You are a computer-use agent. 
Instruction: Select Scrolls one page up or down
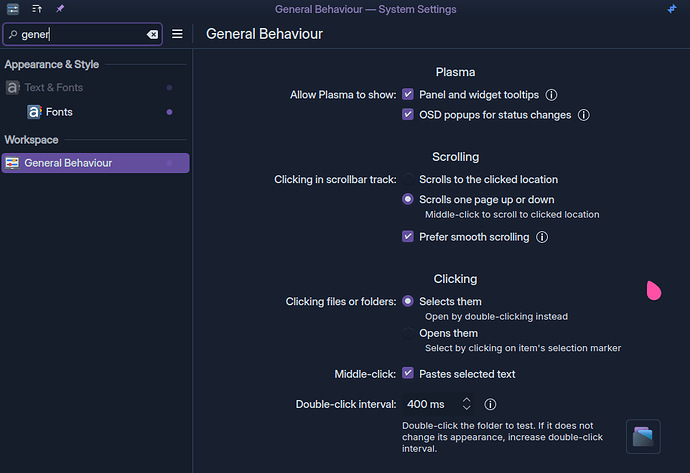[408, 200]
